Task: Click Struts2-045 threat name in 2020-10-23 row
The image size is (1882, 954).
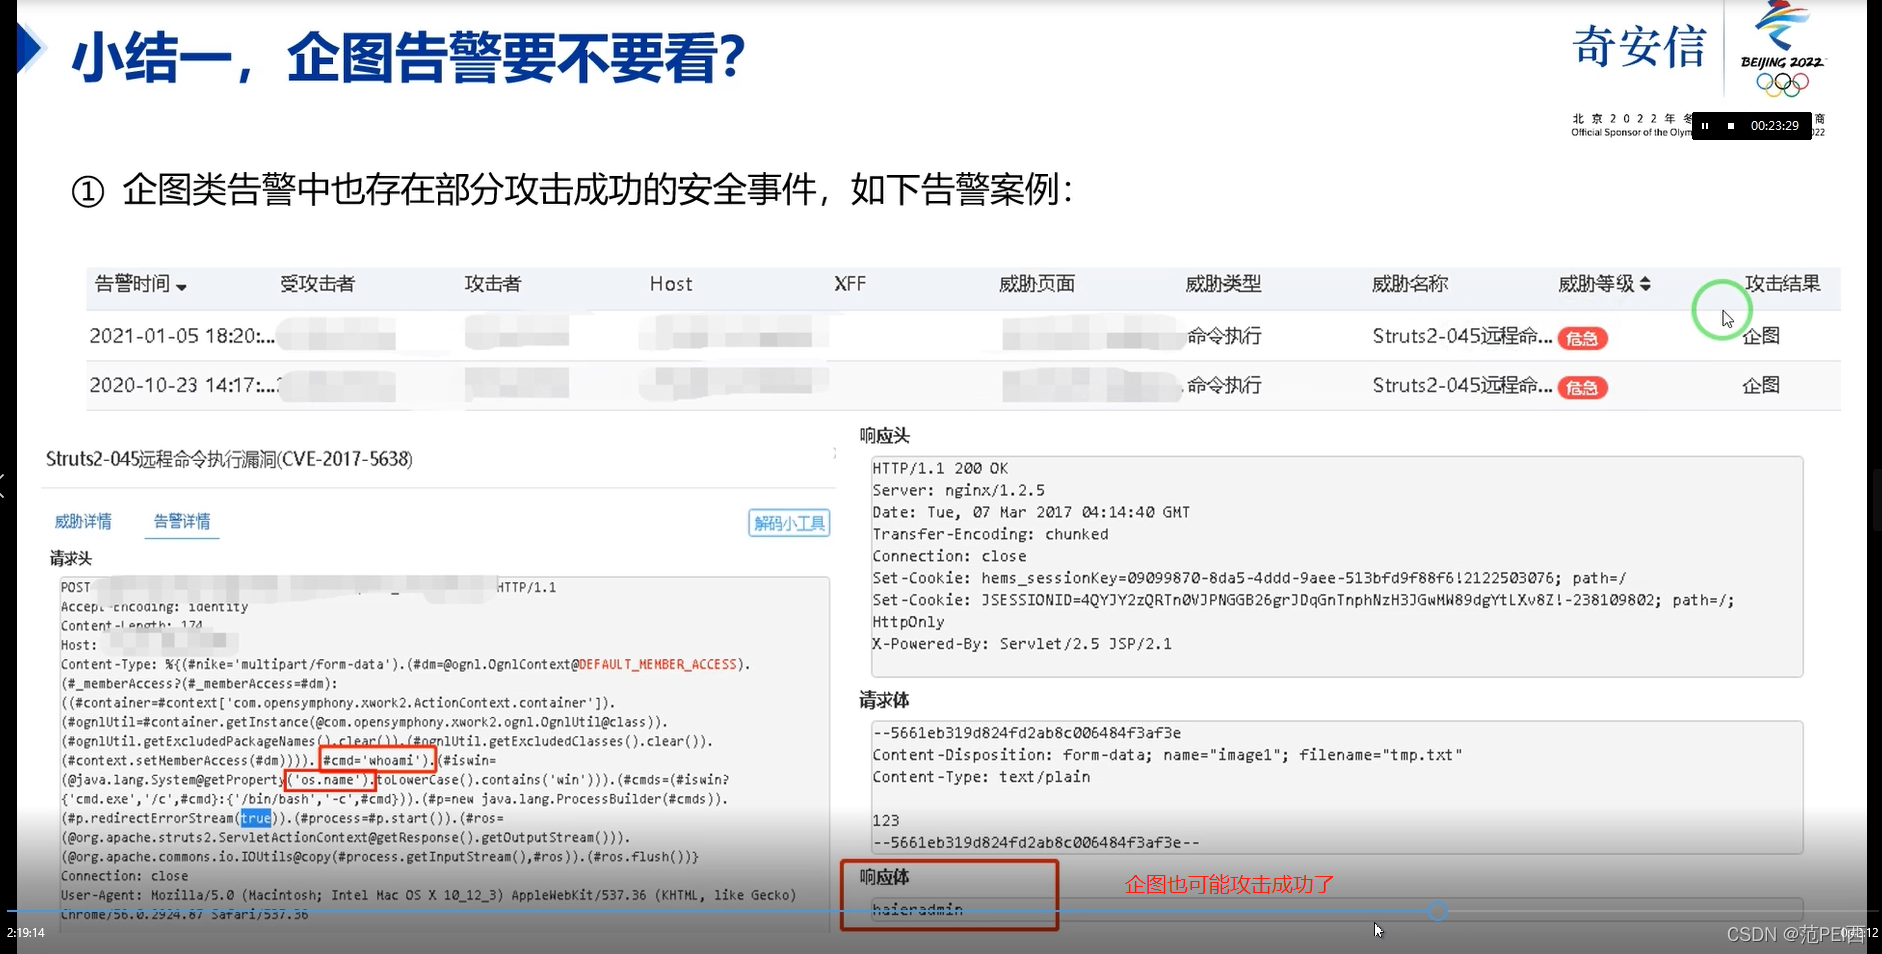Action: (1462, 385)
